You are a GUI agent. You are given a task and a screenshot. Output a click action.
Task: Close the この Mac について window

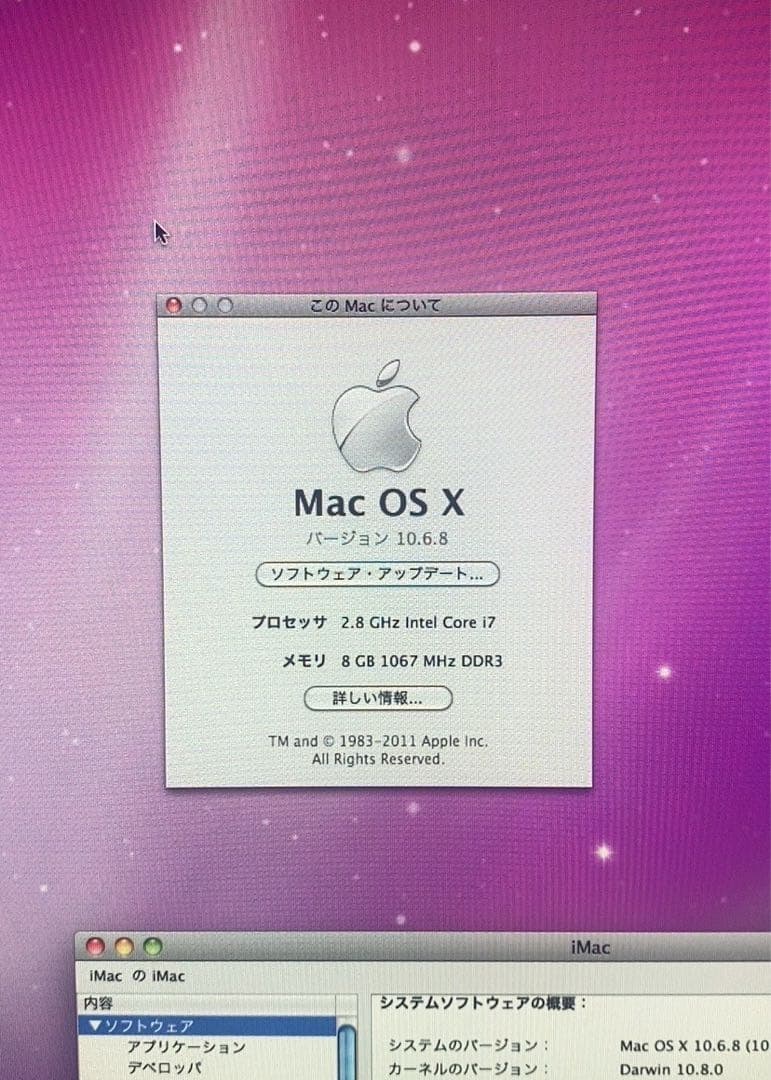174,305
